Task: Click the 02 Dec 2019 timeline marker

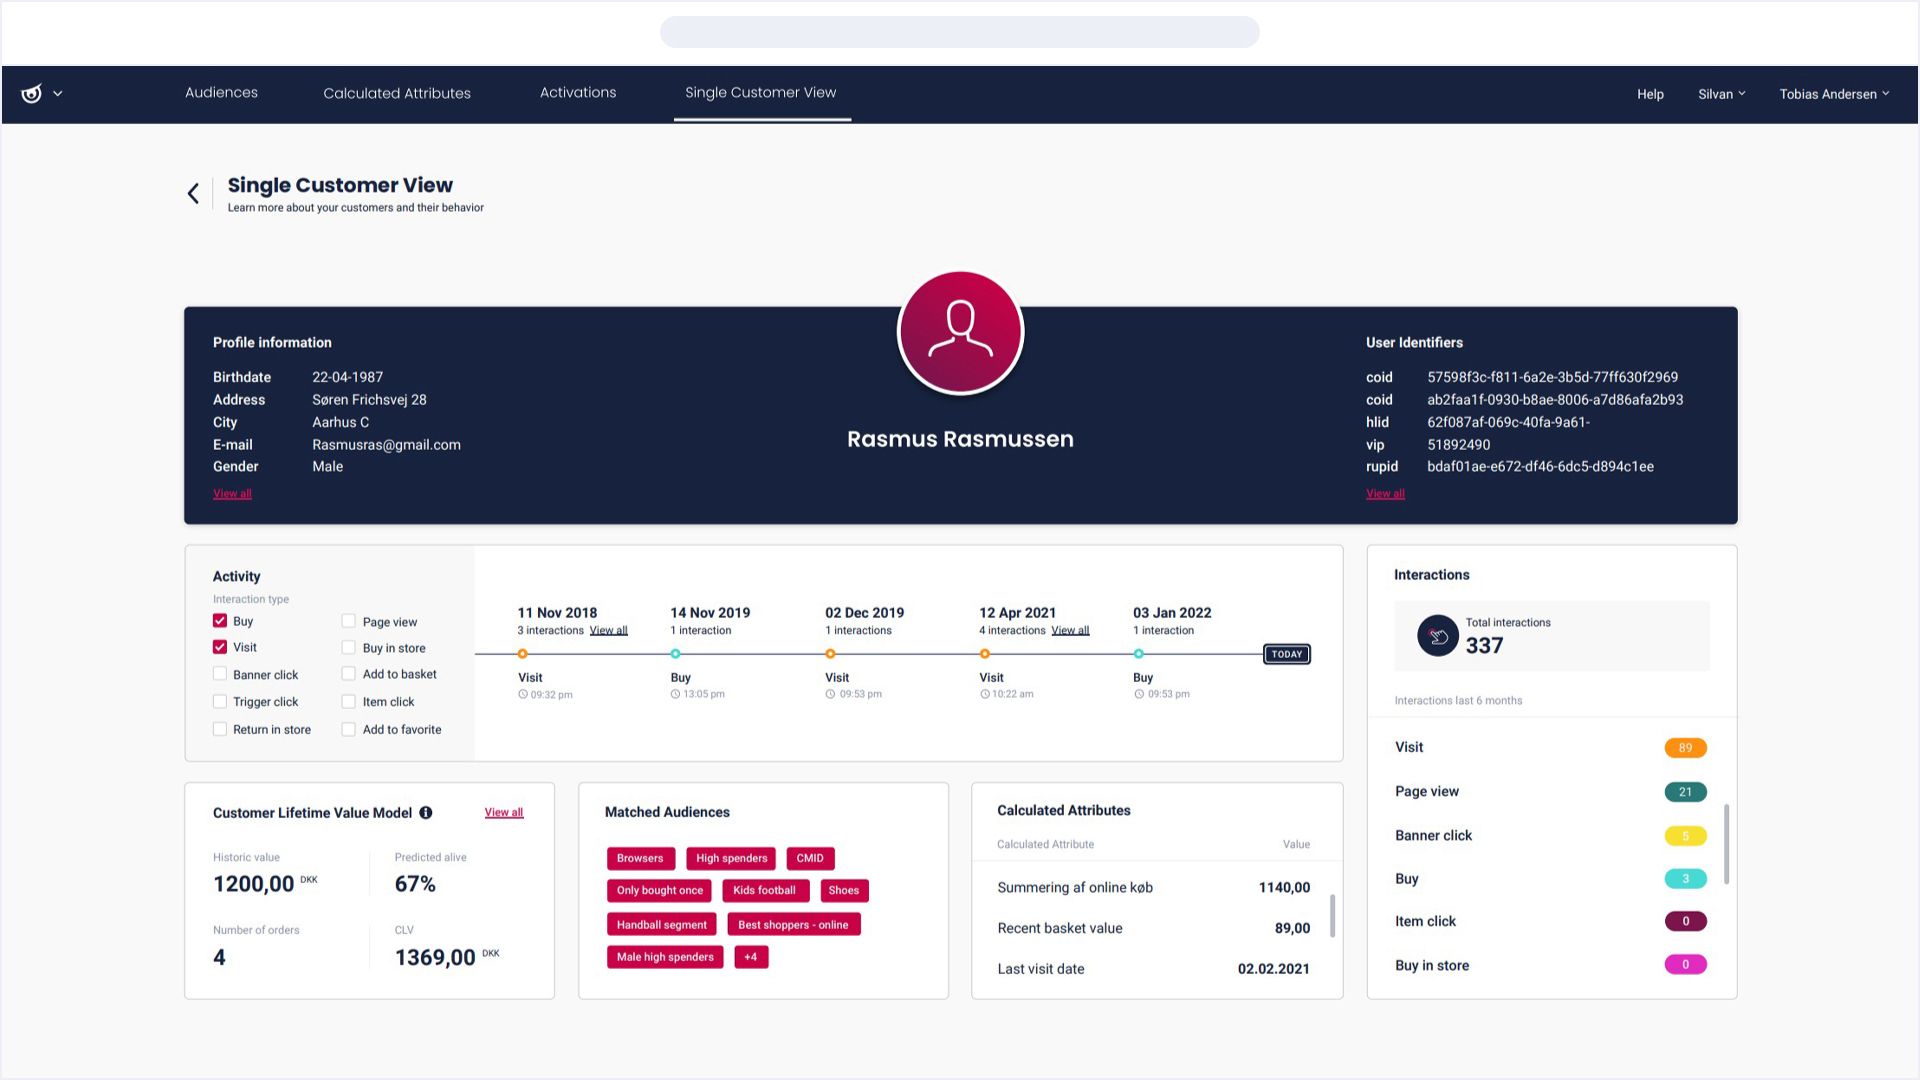Action: tap(830, 653)
